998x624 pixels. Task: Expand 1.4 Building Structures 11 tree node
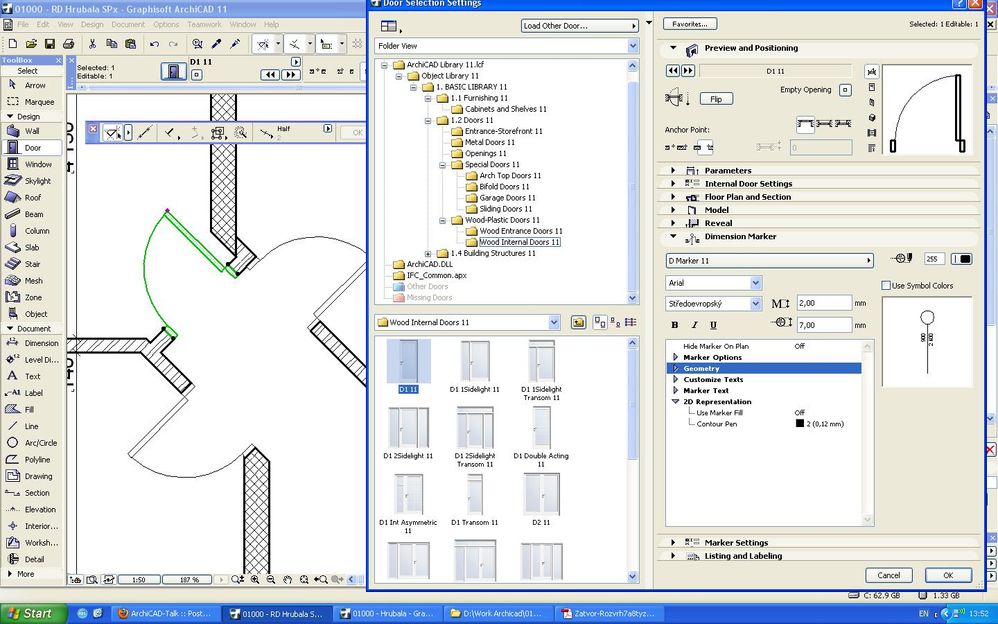point(428,253)
